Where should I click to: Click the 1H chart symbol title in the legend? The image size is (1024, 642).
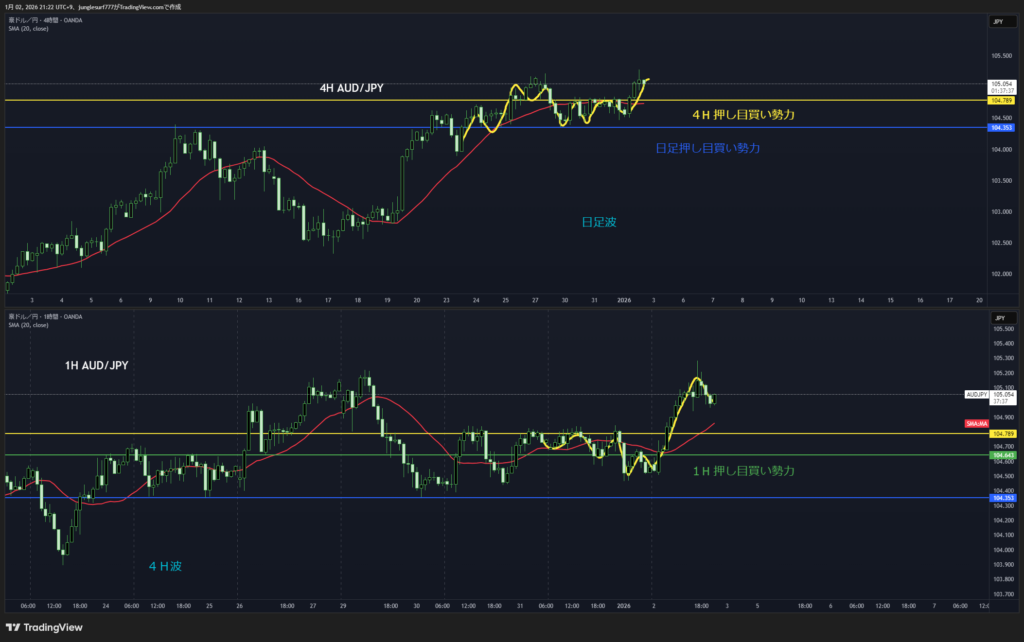pos(45,316)
